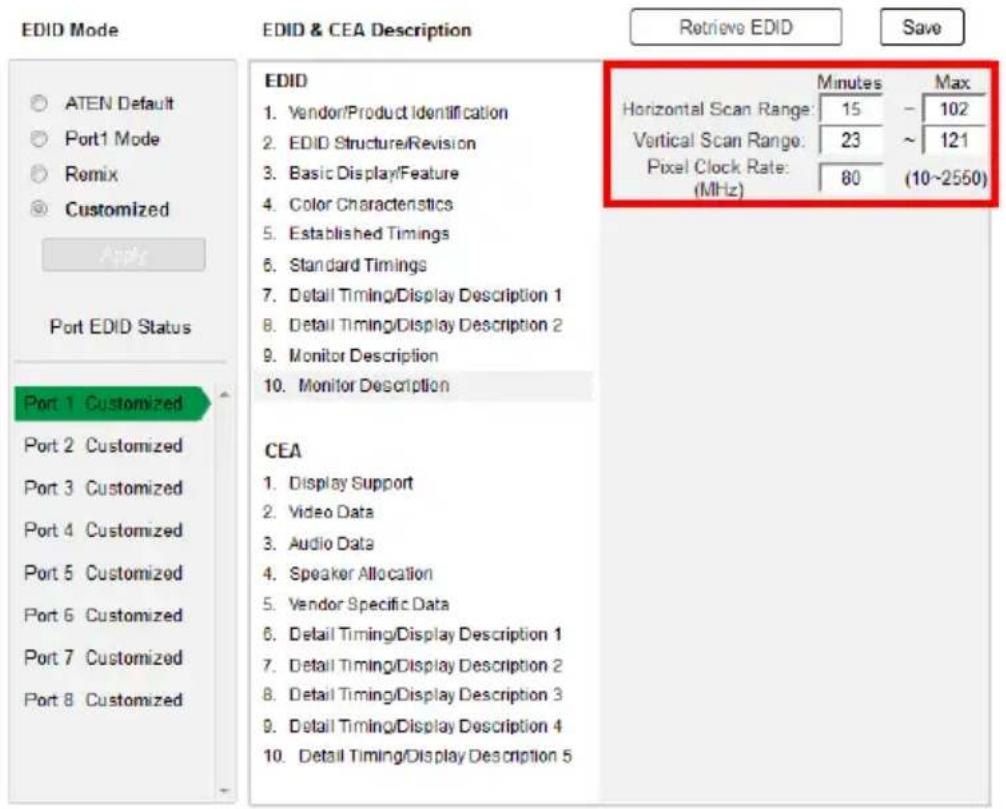Click the Pixel Clock Rate field
The image size is (1006, 809).
coord(851,178)
